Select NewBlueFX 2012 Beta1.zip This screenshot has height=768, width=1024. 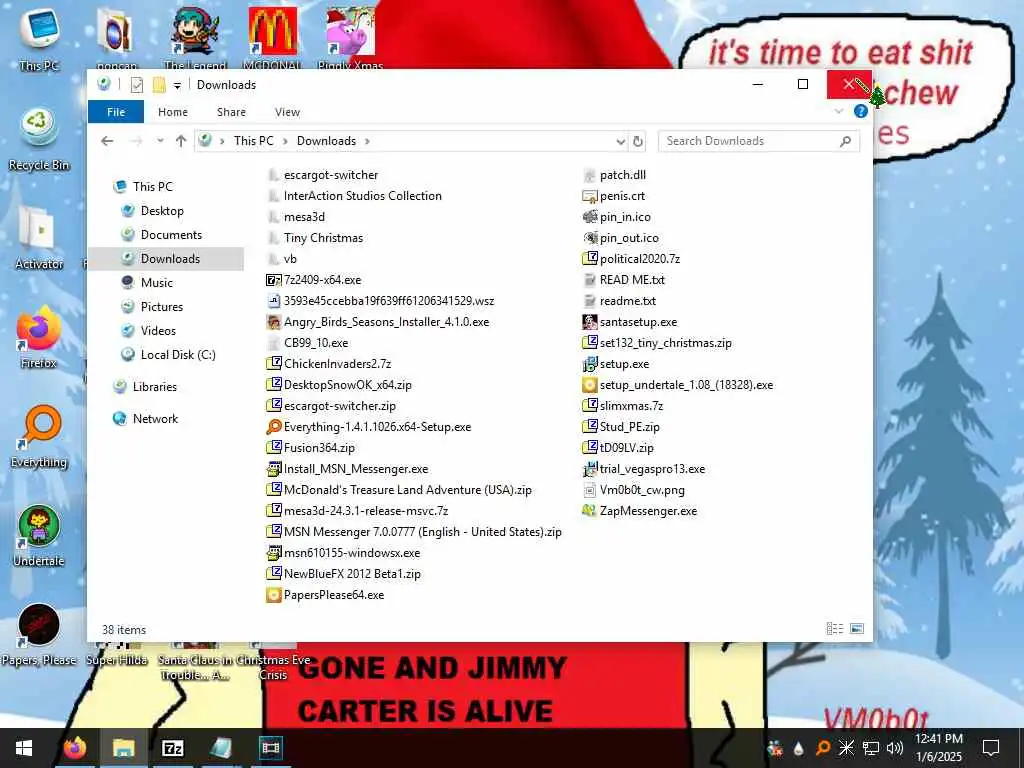(344, 574)
